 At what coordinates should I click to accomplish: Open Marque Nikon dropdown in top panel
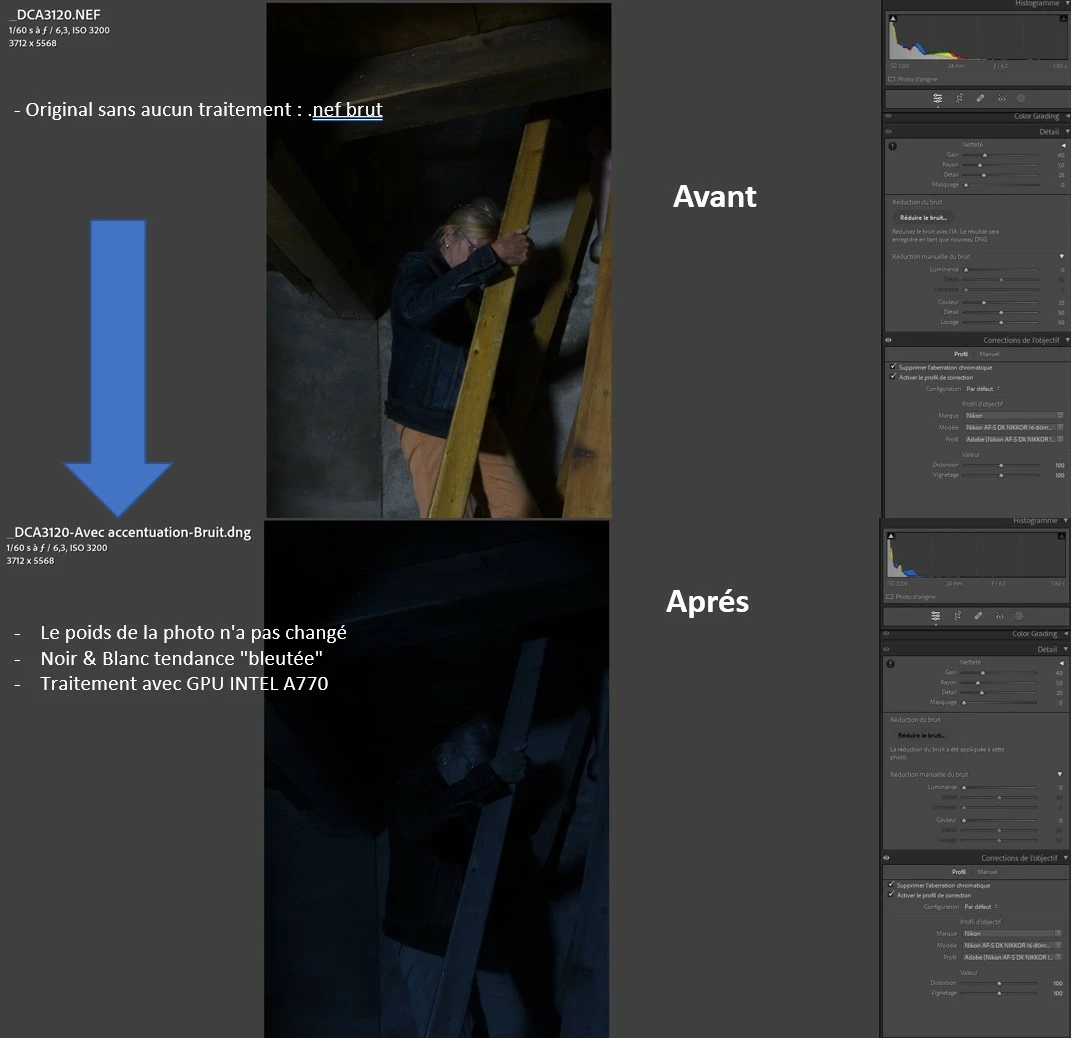coord(1014,416)
